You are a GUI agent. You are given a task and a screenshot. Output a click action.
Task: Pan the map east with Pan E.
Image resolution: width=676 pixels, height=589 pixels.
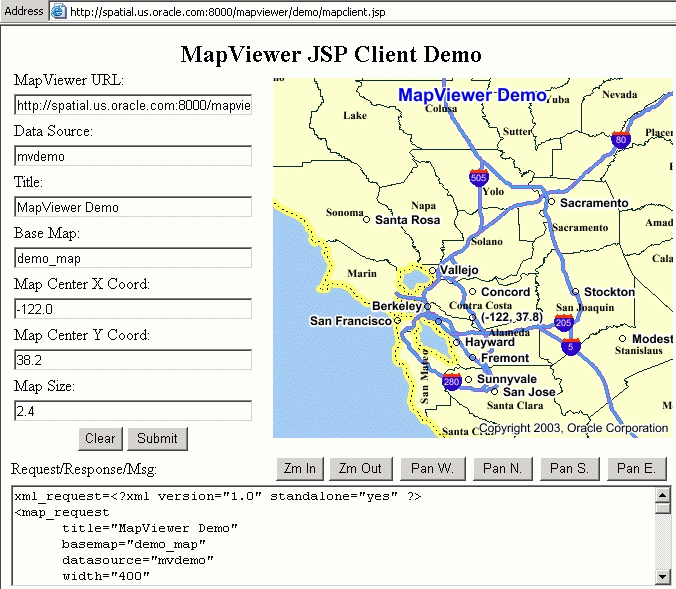636,468
